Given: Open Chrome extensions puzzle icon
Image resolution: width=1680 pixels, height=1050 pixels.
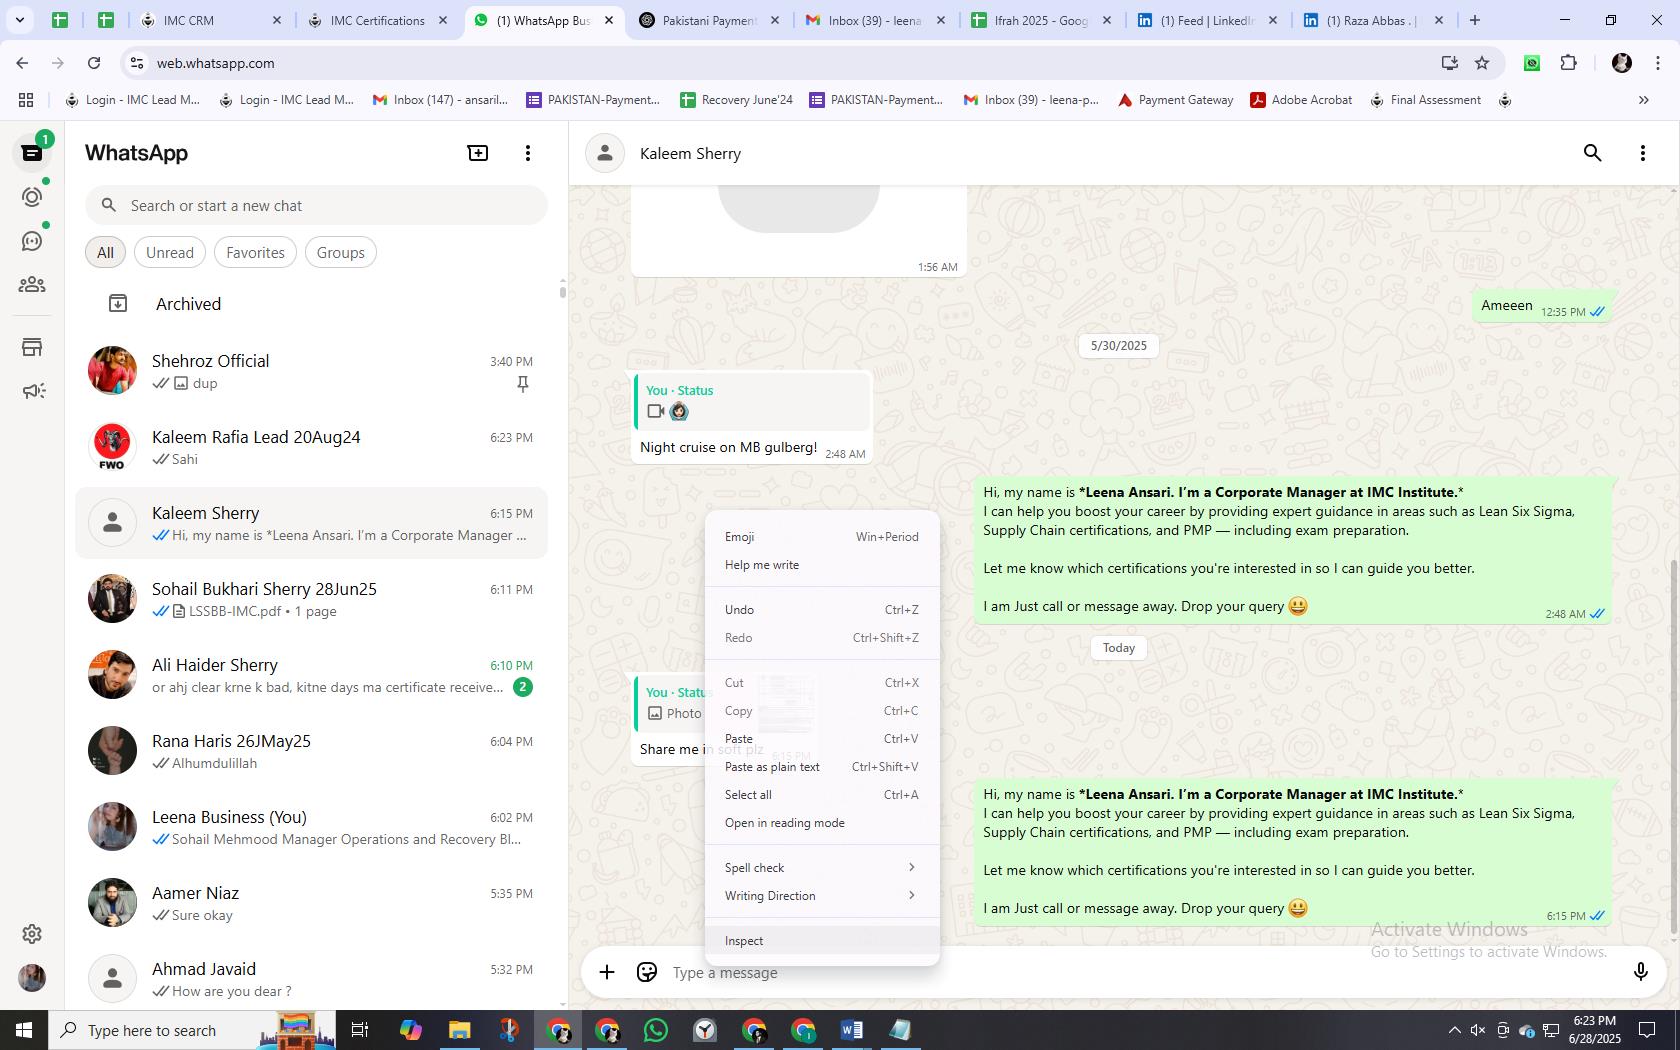Looking at the screenshot, I should 1568,63.
